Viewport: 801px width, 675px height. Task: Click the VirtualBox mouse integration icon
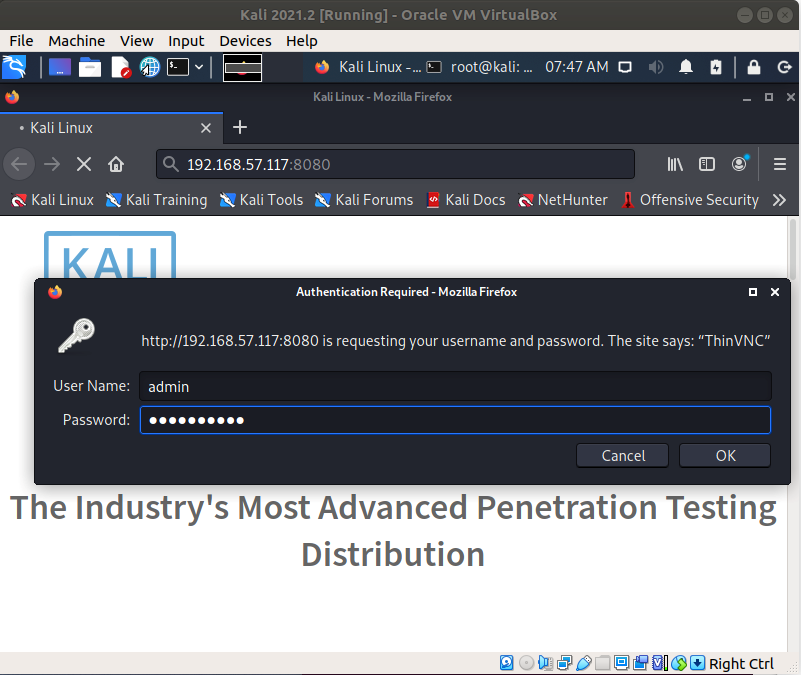pyautogui.click(x=679, y=663)
